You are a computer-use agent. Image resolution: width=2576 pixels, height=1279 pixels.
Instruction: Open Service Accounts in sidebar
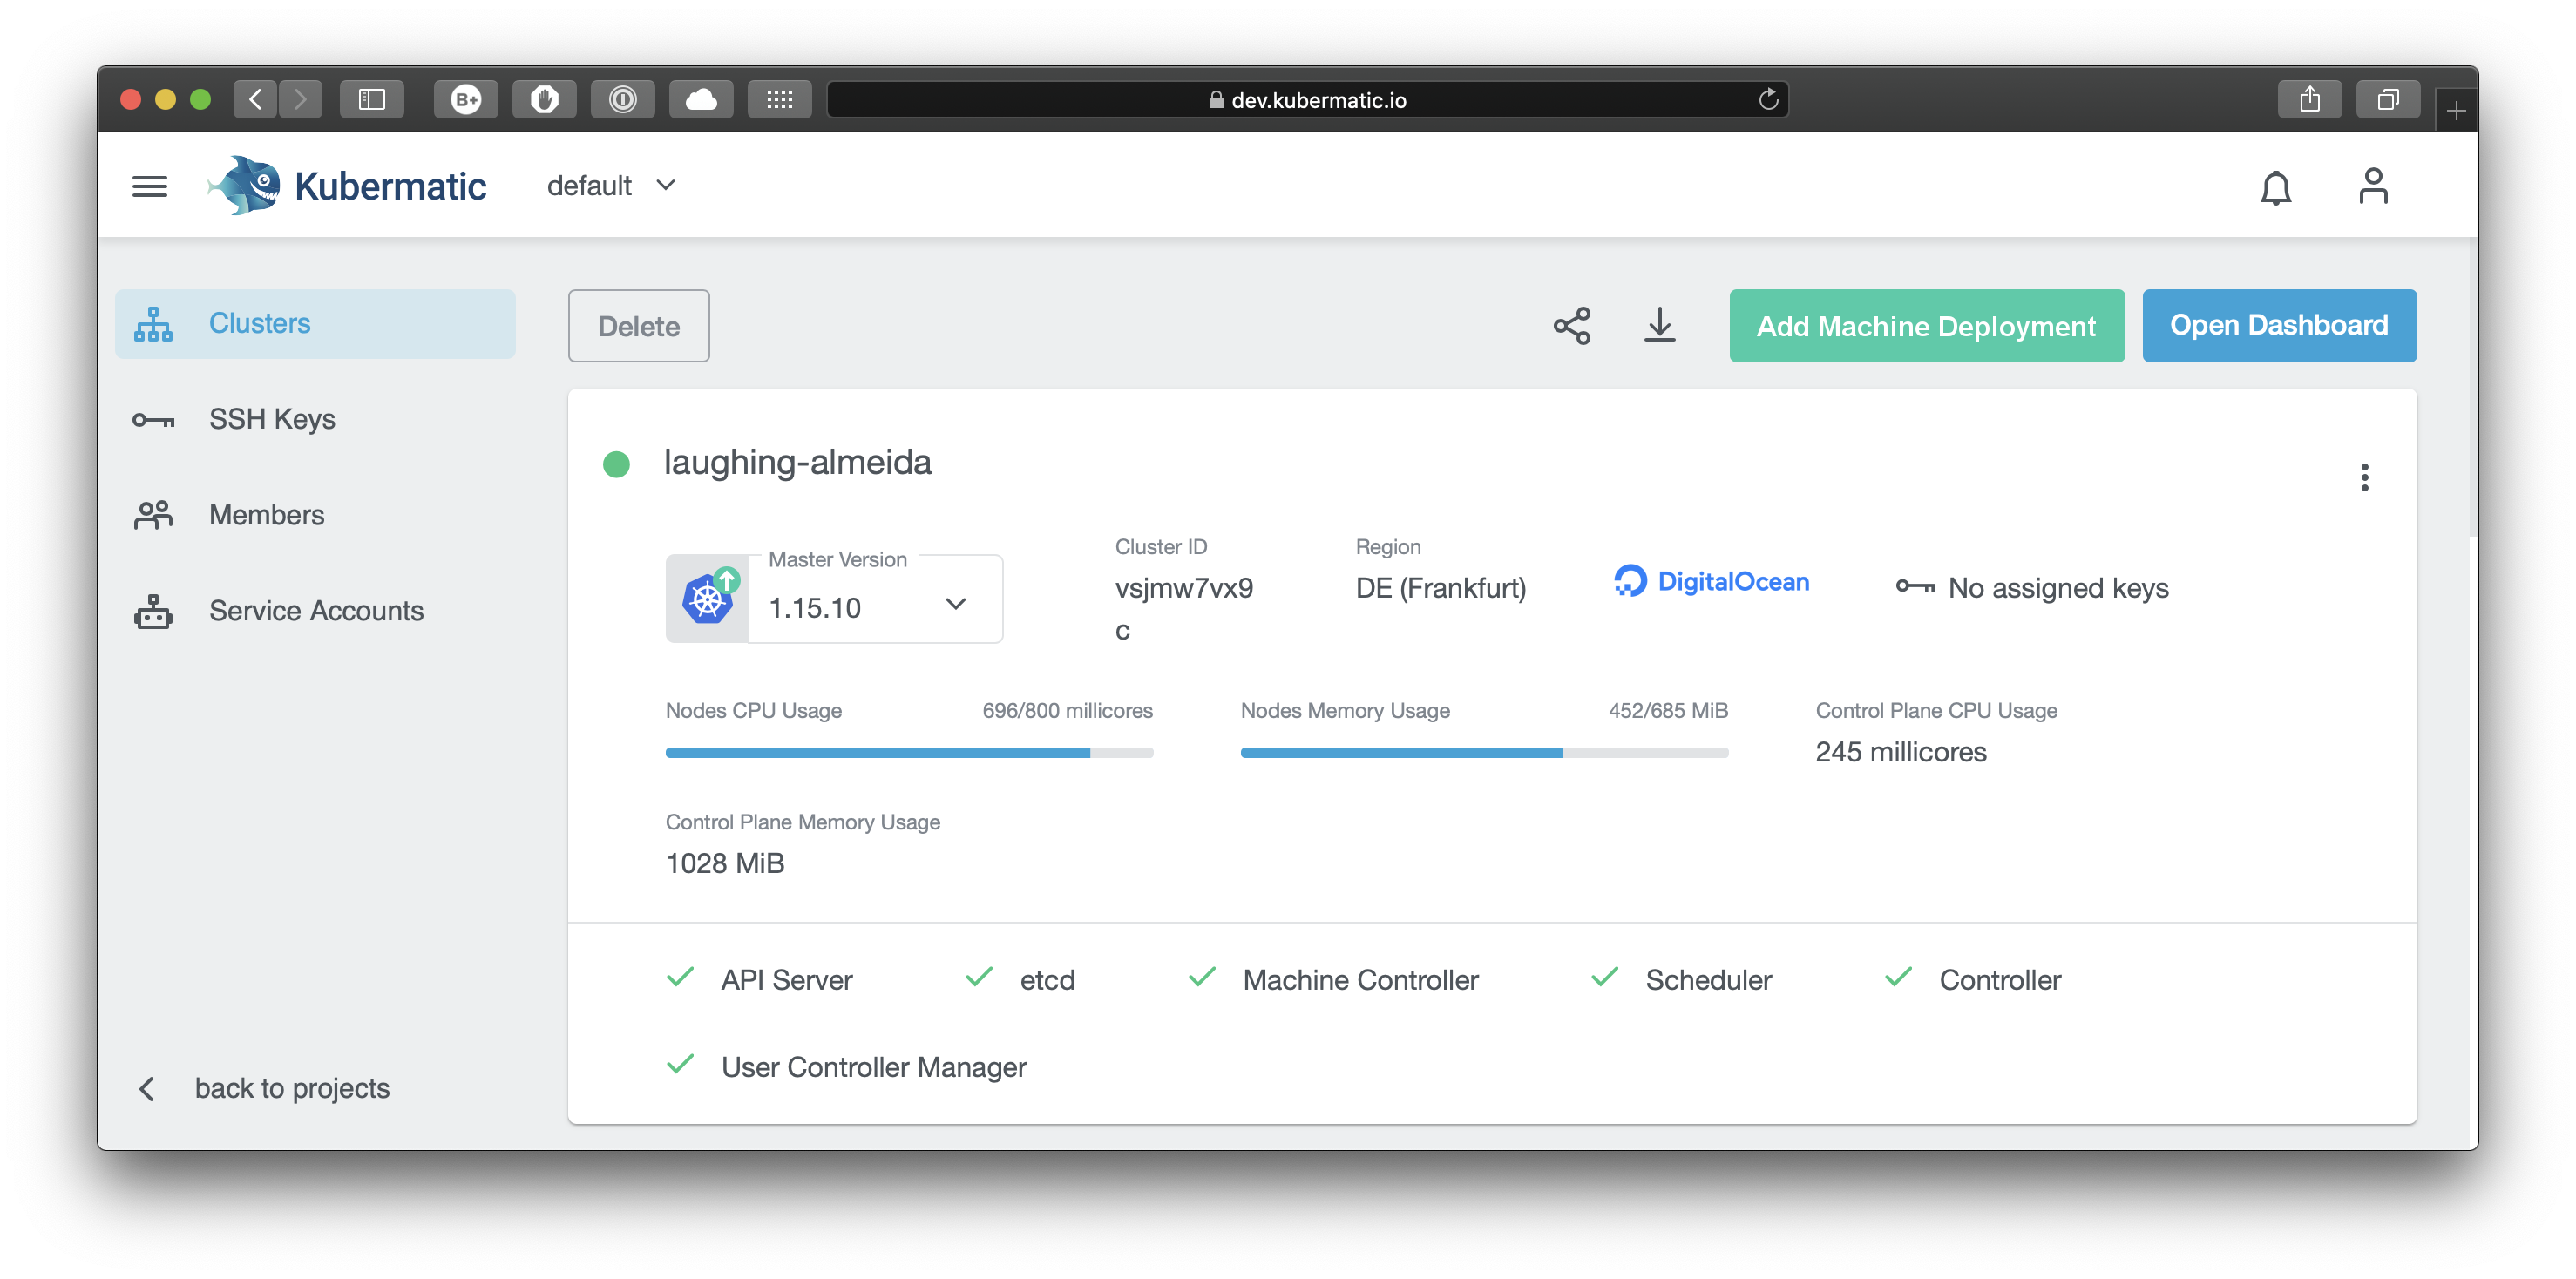tap(315, 610)
